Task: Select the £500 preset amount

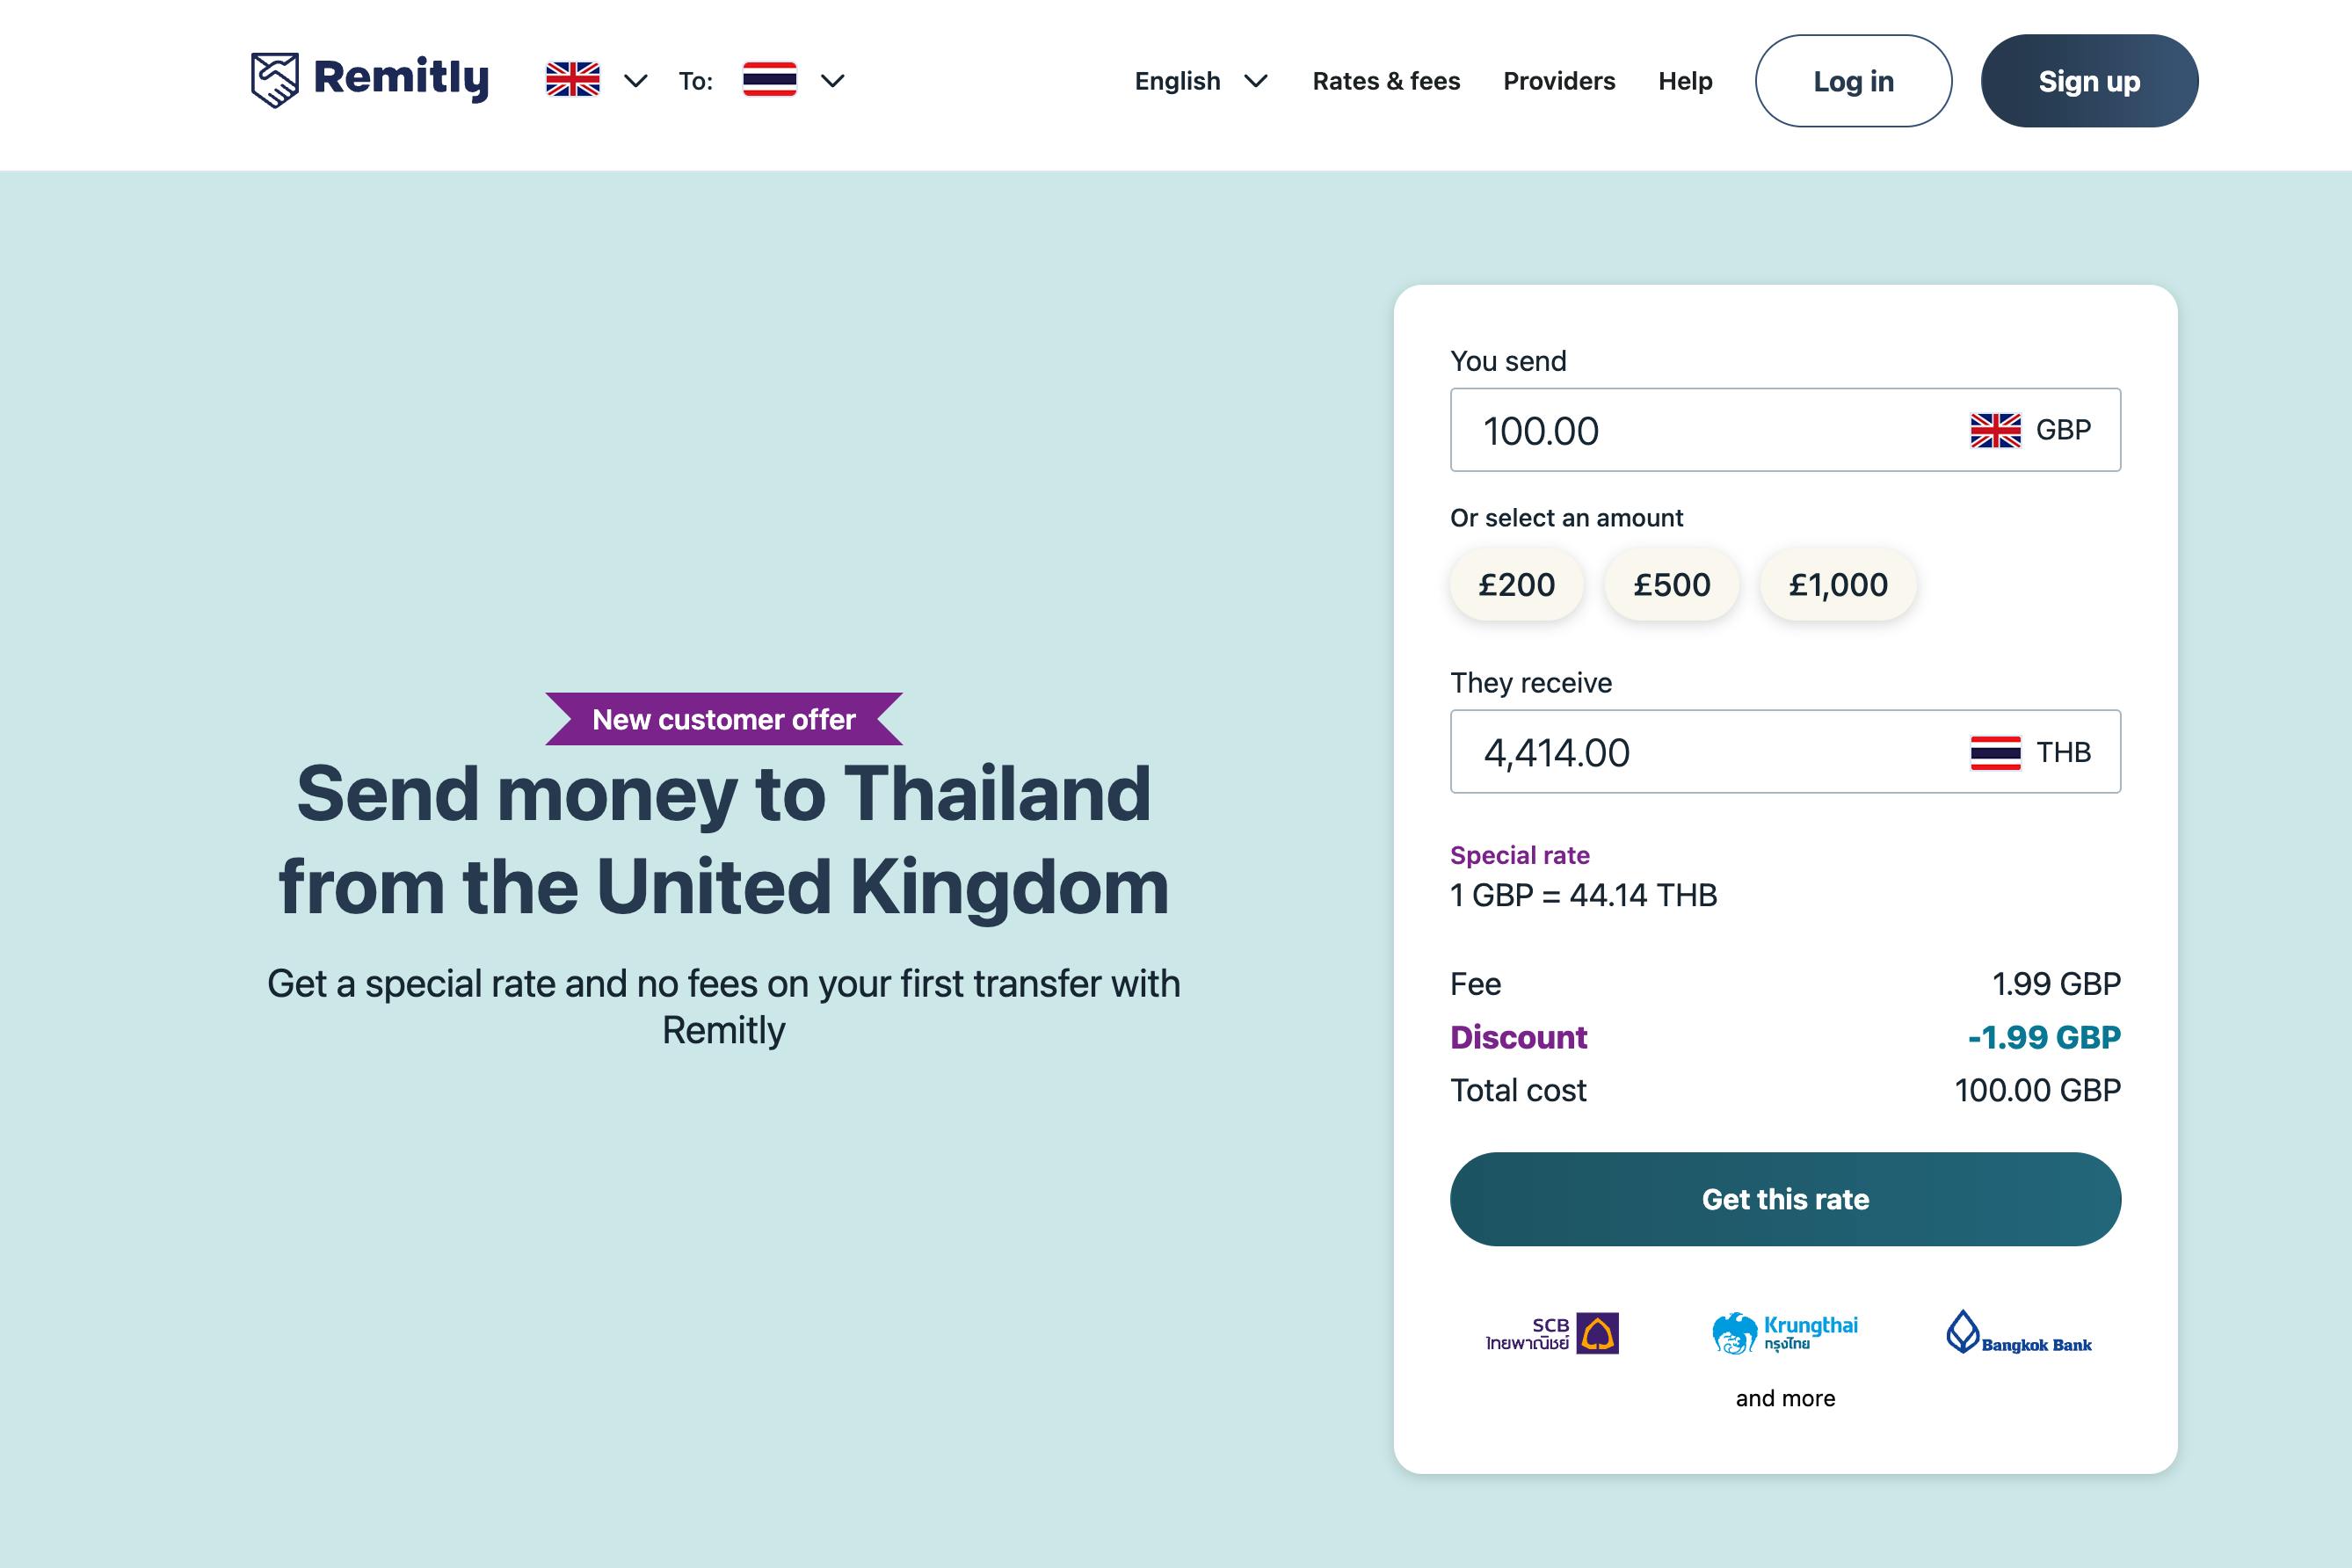Action: [1670, 585]
